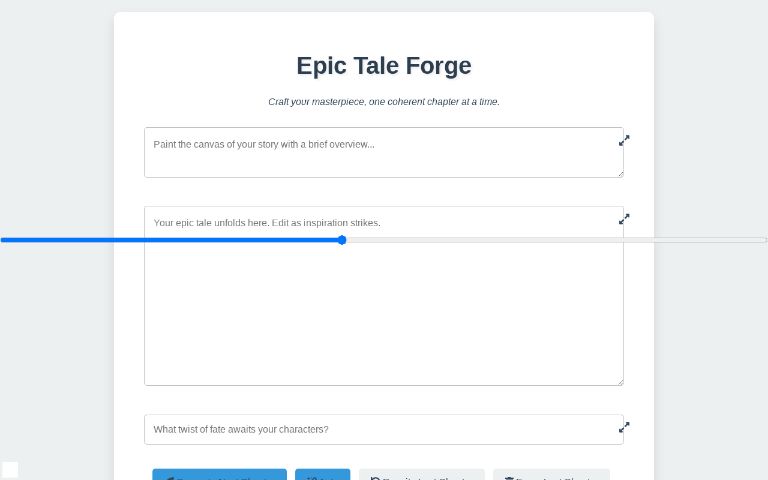
Task: Click the blue slider handle
Action: click(x=342, y=240)
